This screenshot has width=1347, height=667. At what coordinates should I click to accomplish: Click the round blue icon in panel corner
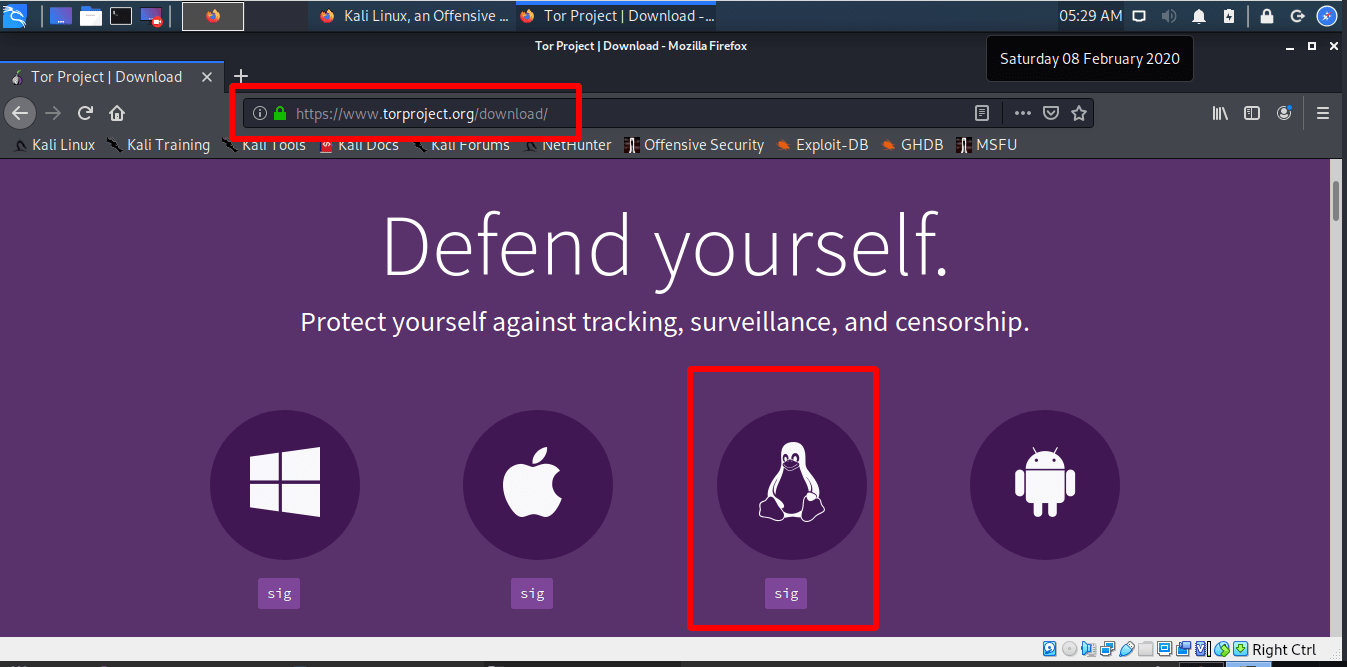pyautogui.click(x=1327, y=16)
